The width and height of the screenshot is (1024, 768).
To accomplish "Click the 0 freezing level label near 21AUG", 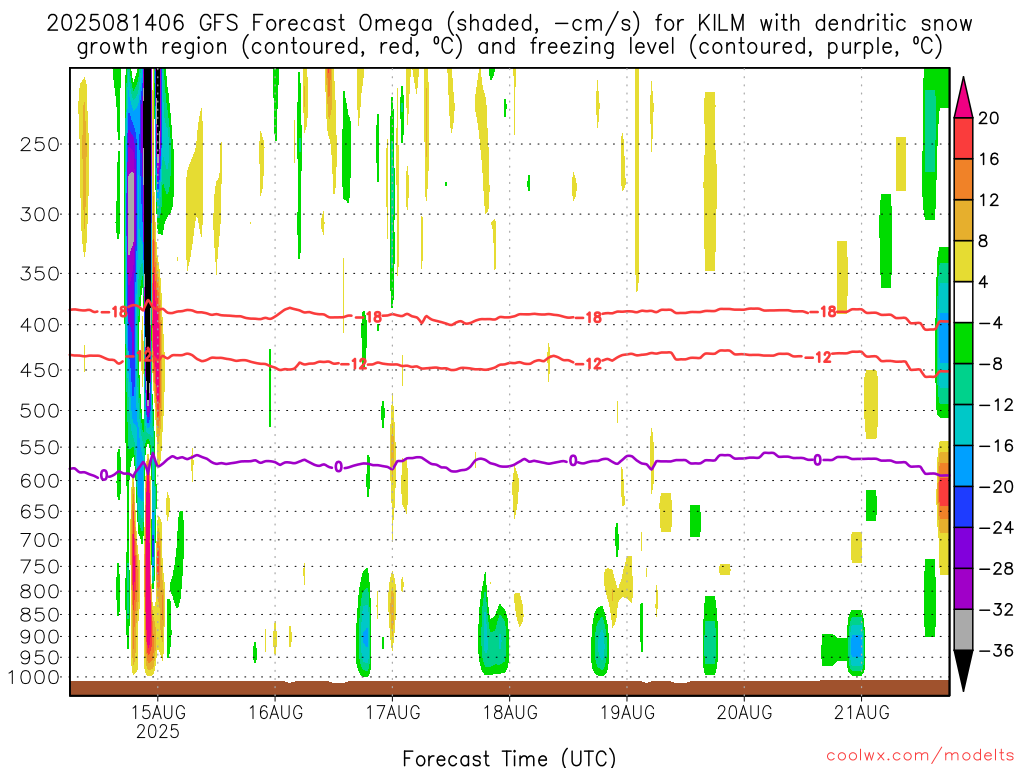I will [x=818, y=460].
